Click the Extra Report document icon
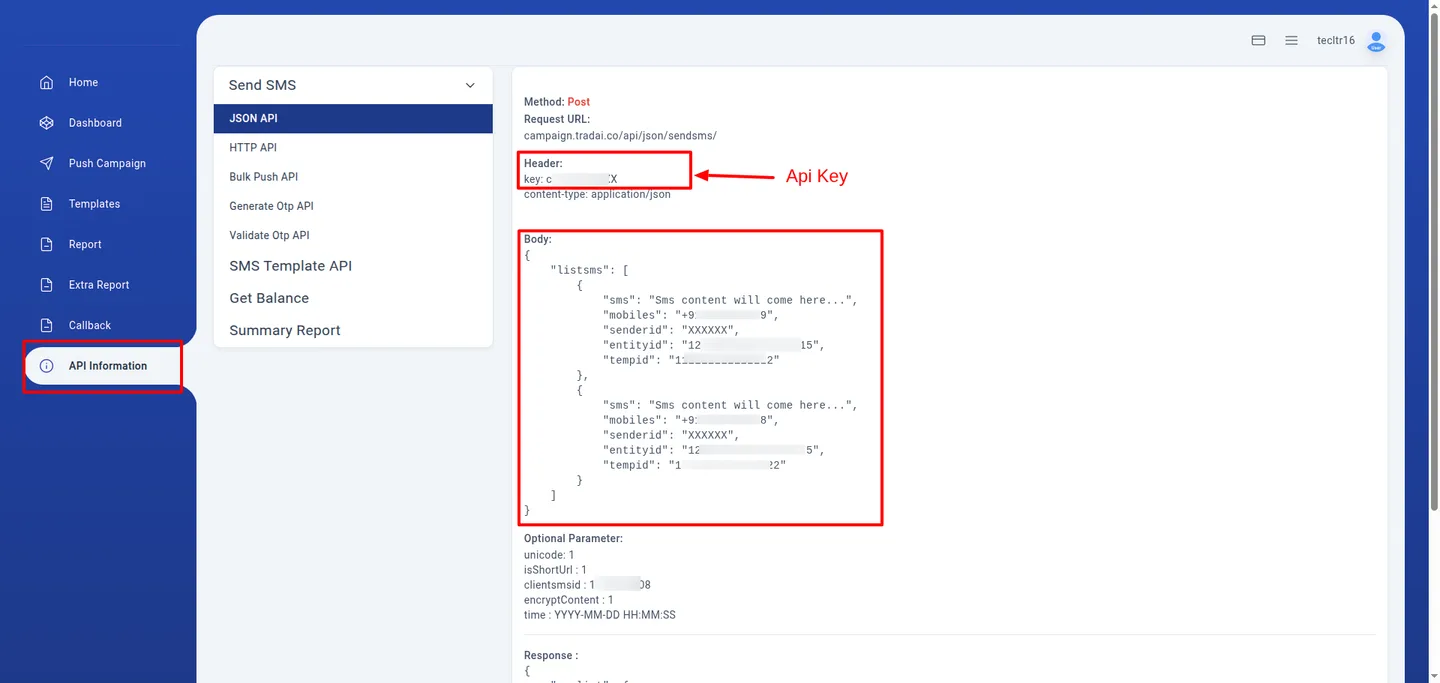1440x683 pixels. [x=46, y=285]
